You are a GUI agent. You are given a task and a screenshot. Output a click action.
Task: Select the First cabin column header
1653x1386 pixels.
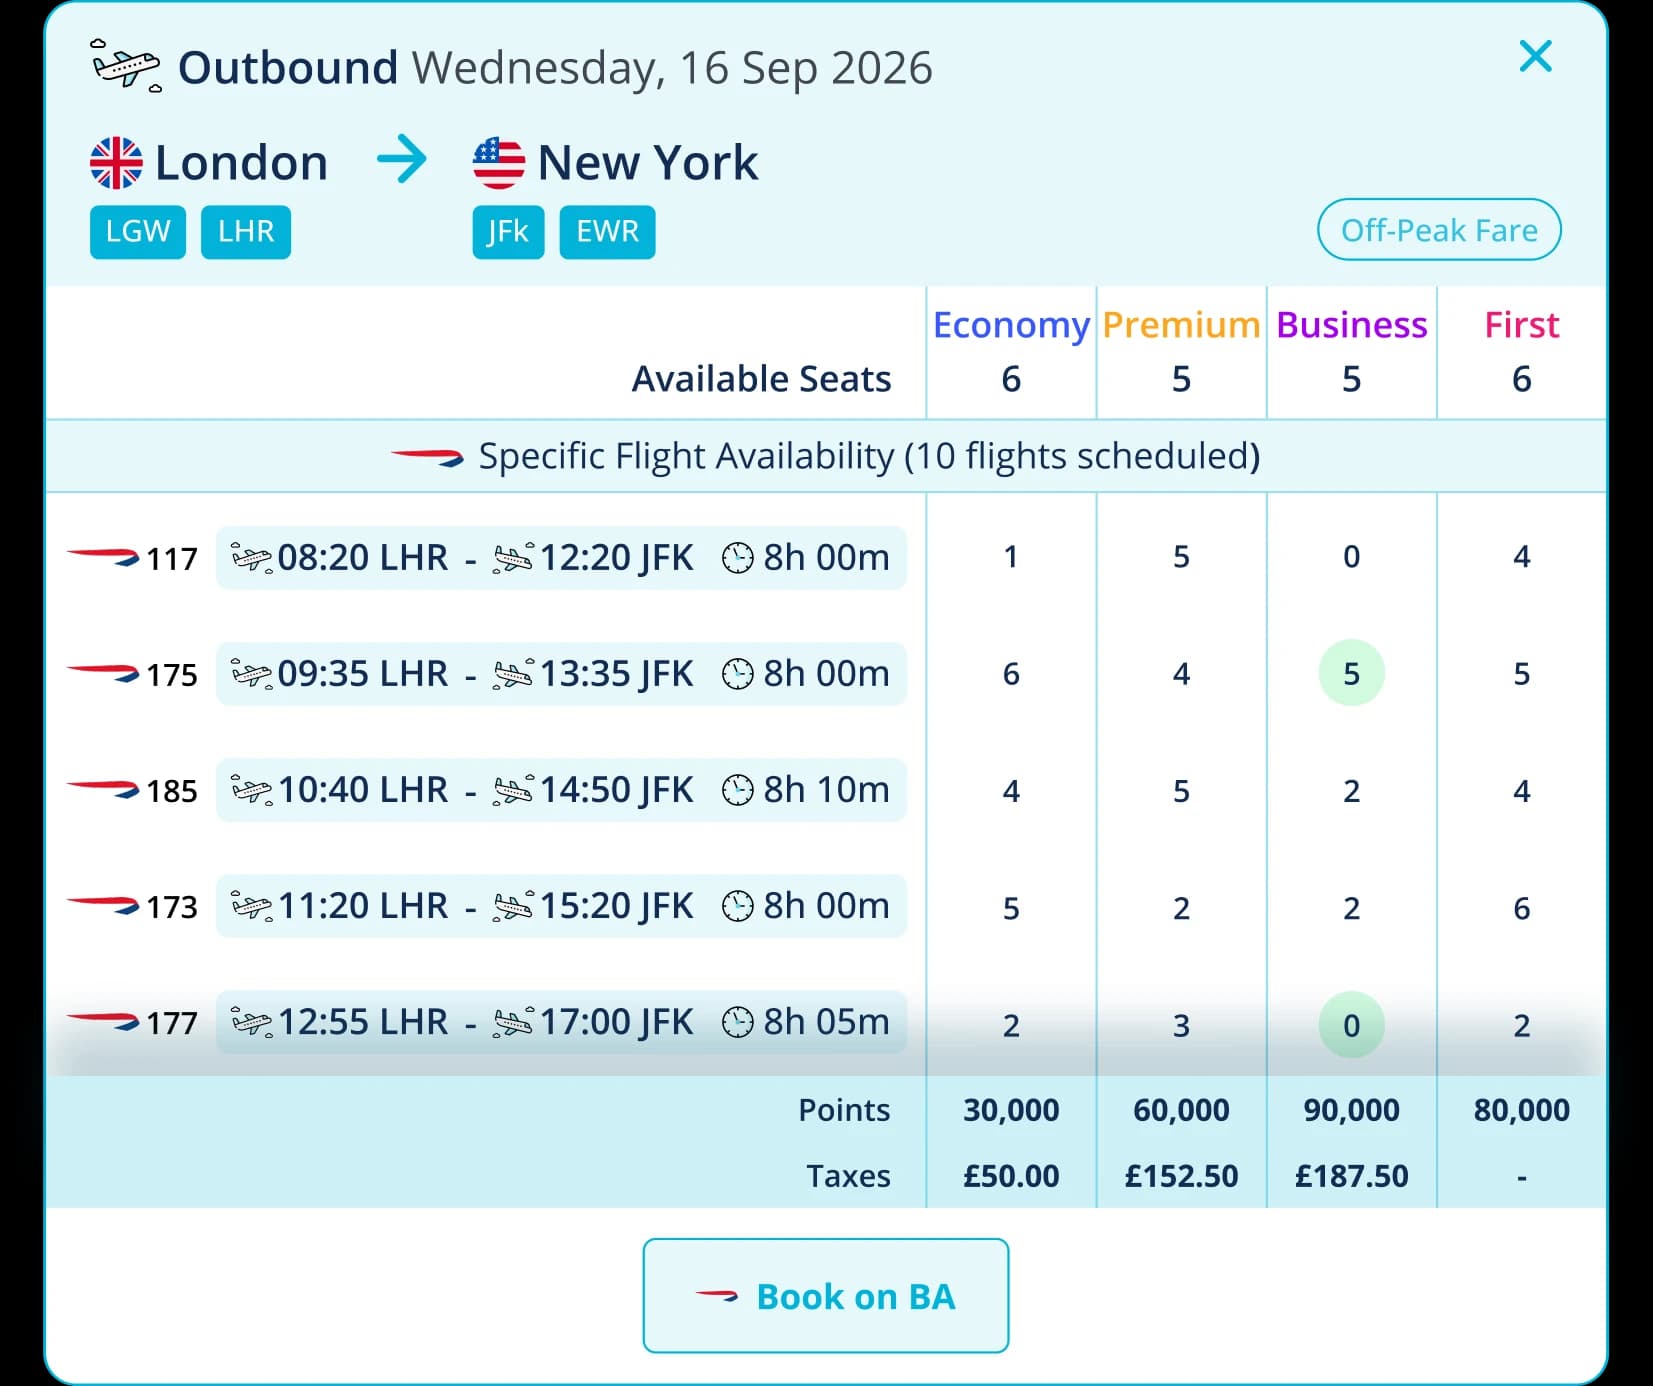(x=1521, y=325)
